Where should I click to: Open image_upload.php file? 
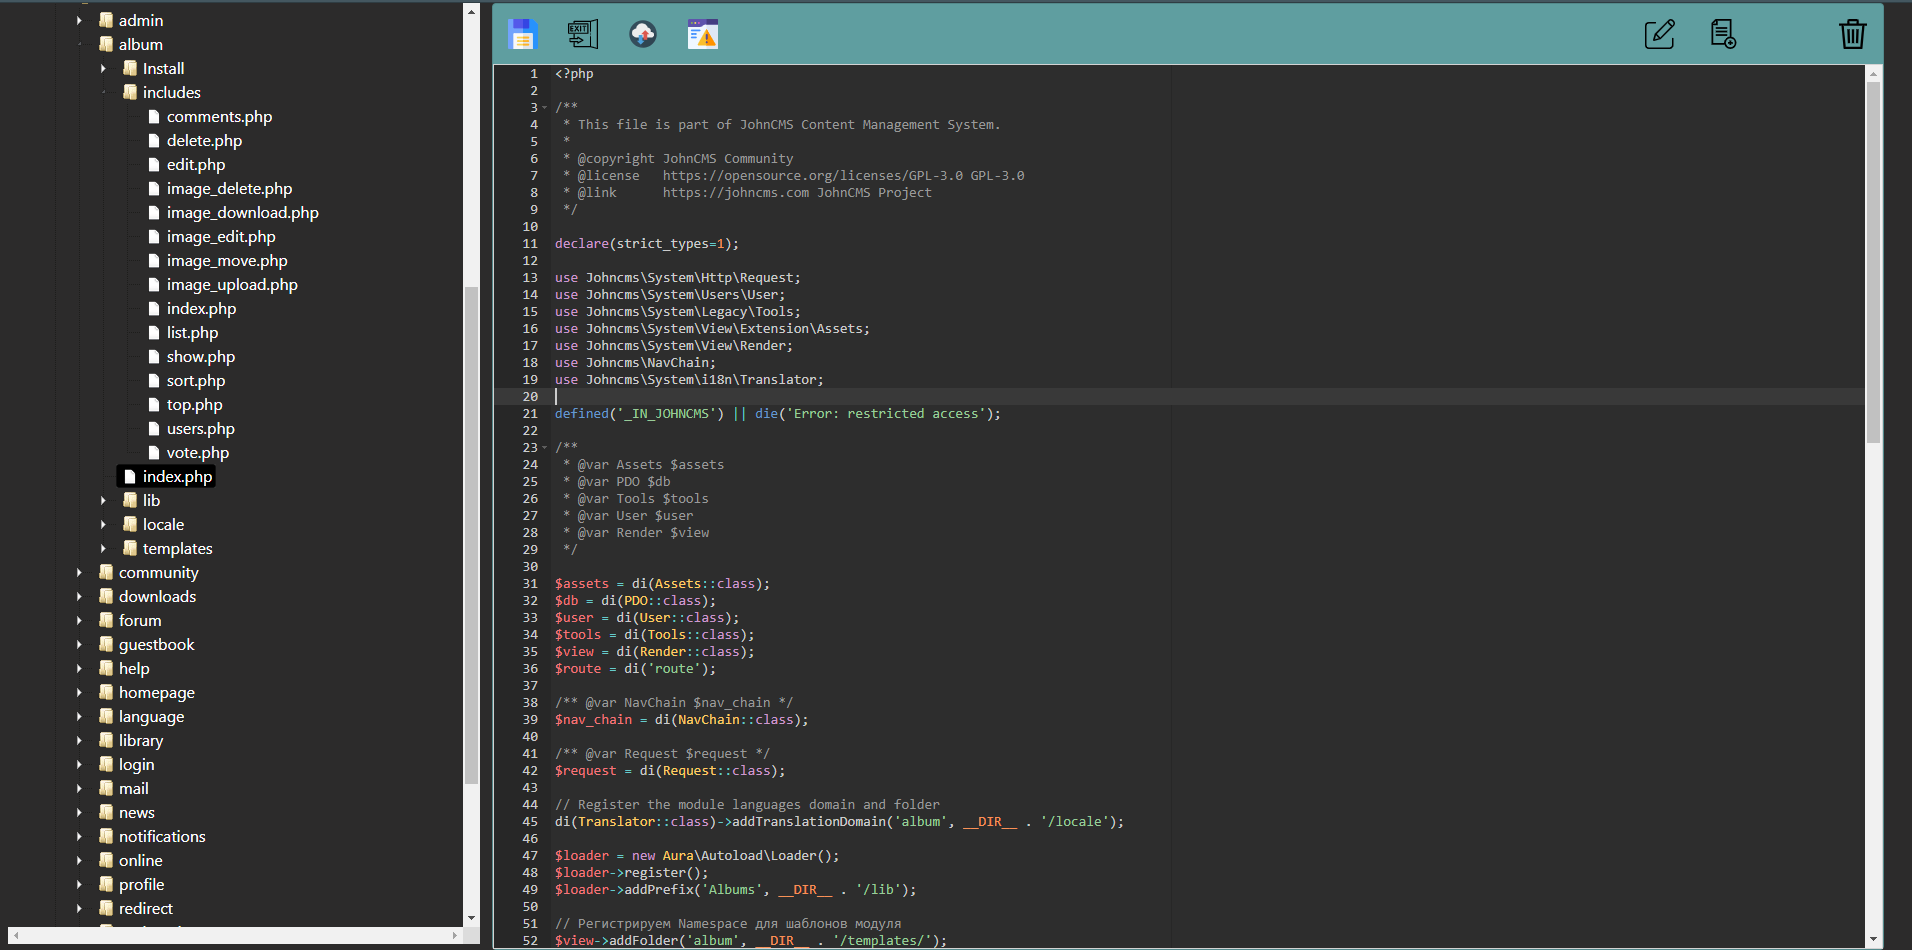click(x=232, y=285)
